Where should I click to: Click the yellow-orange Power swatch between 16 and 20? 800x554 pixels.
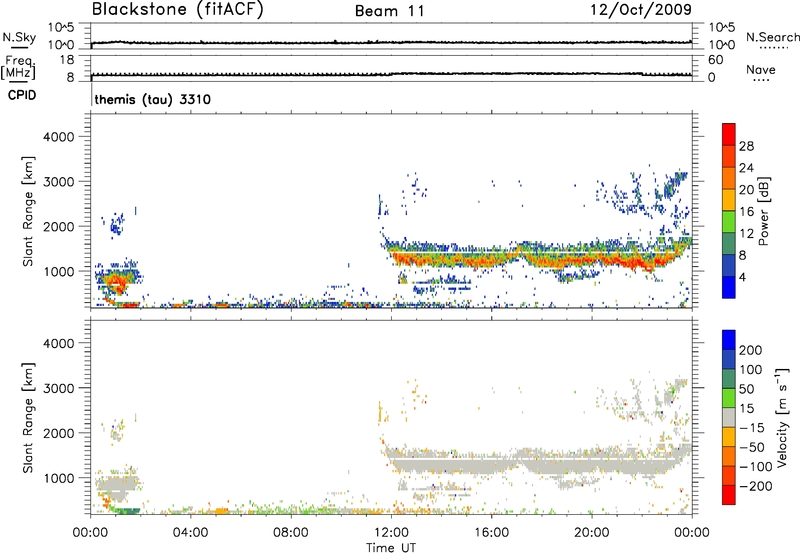coord(729,200)
